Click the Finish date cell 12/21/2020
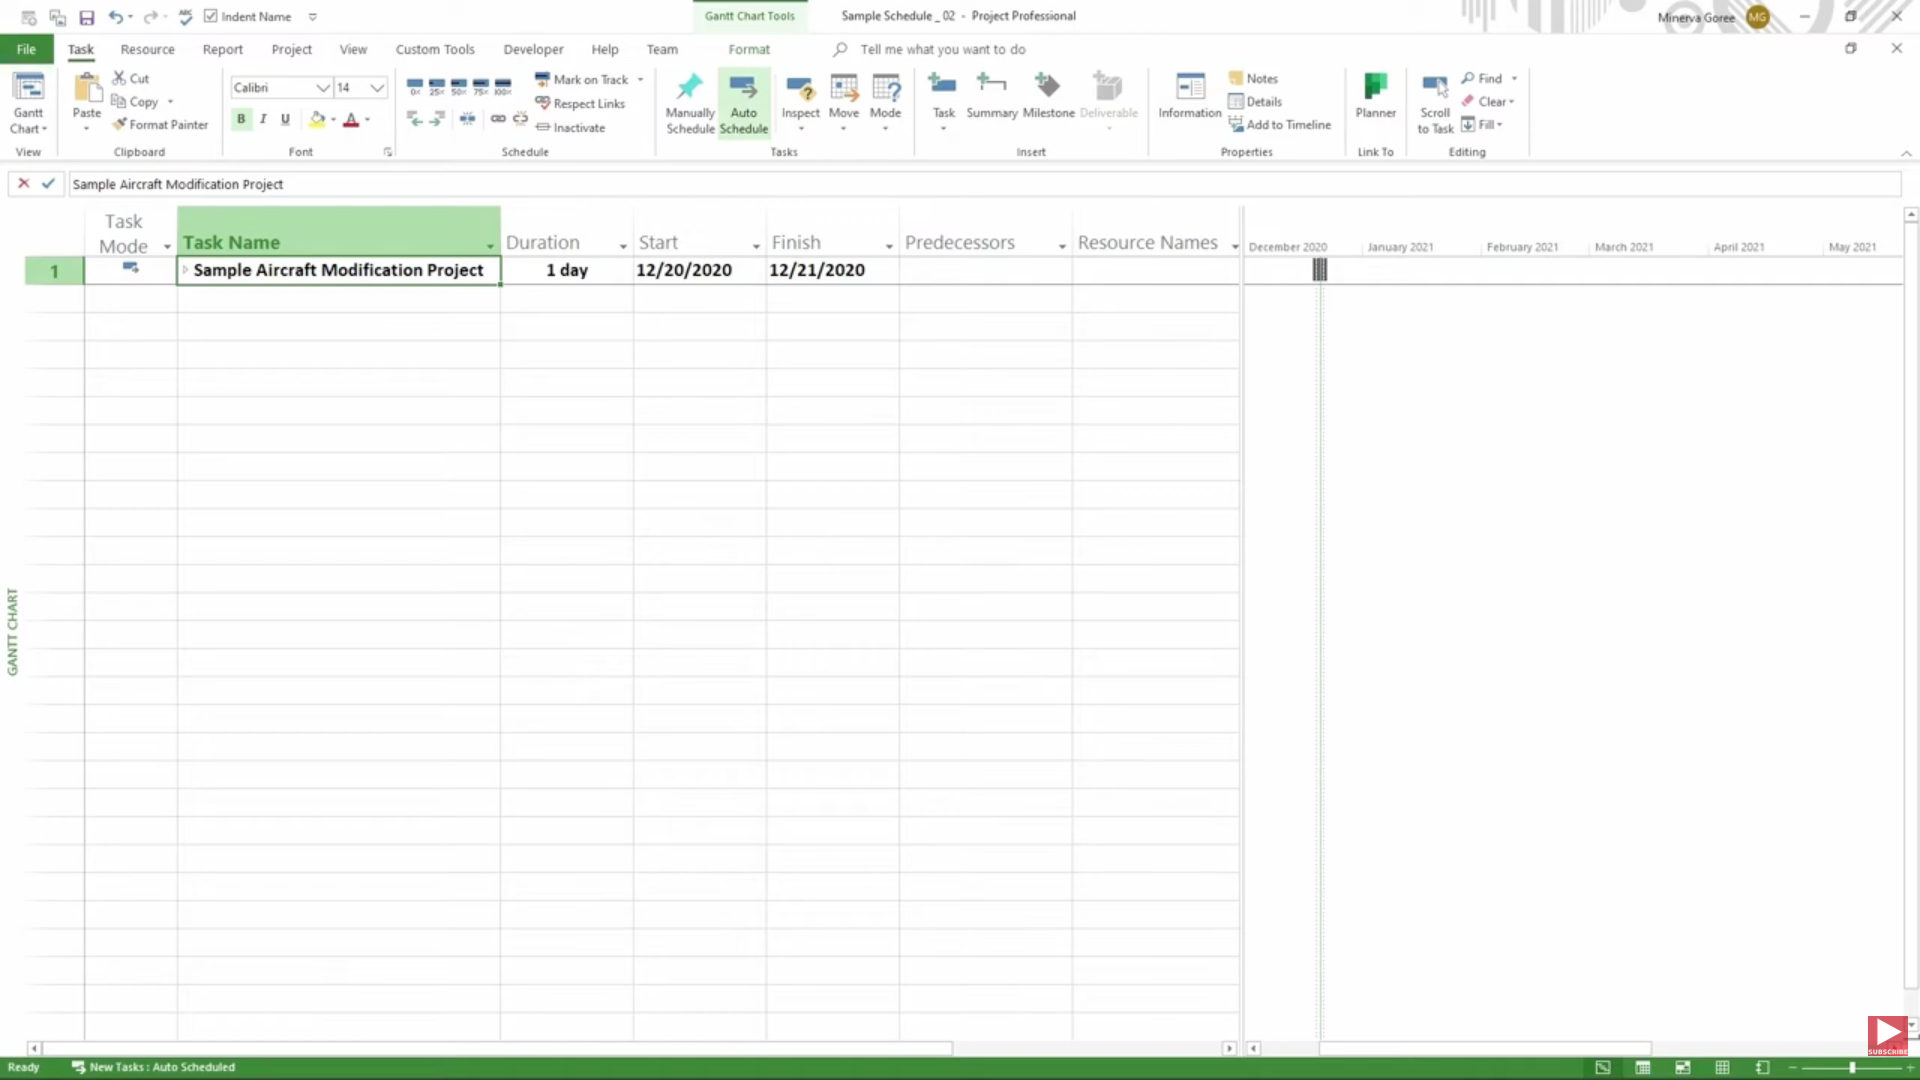This screenshot has height=1080, width=1920. coord(817,270)
